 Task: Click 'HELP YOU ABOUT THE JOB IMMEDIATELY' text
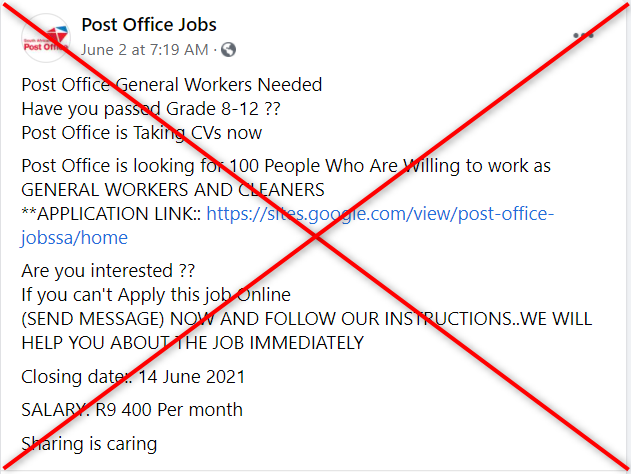coord(192,343)
